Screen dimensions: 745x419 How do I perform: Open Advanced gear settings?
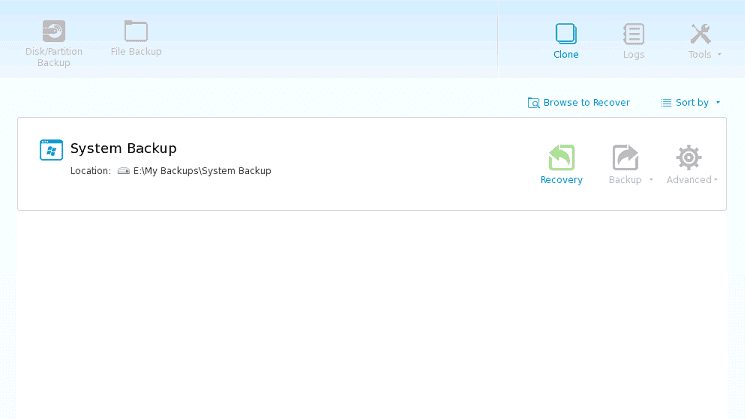coord(689,158)
